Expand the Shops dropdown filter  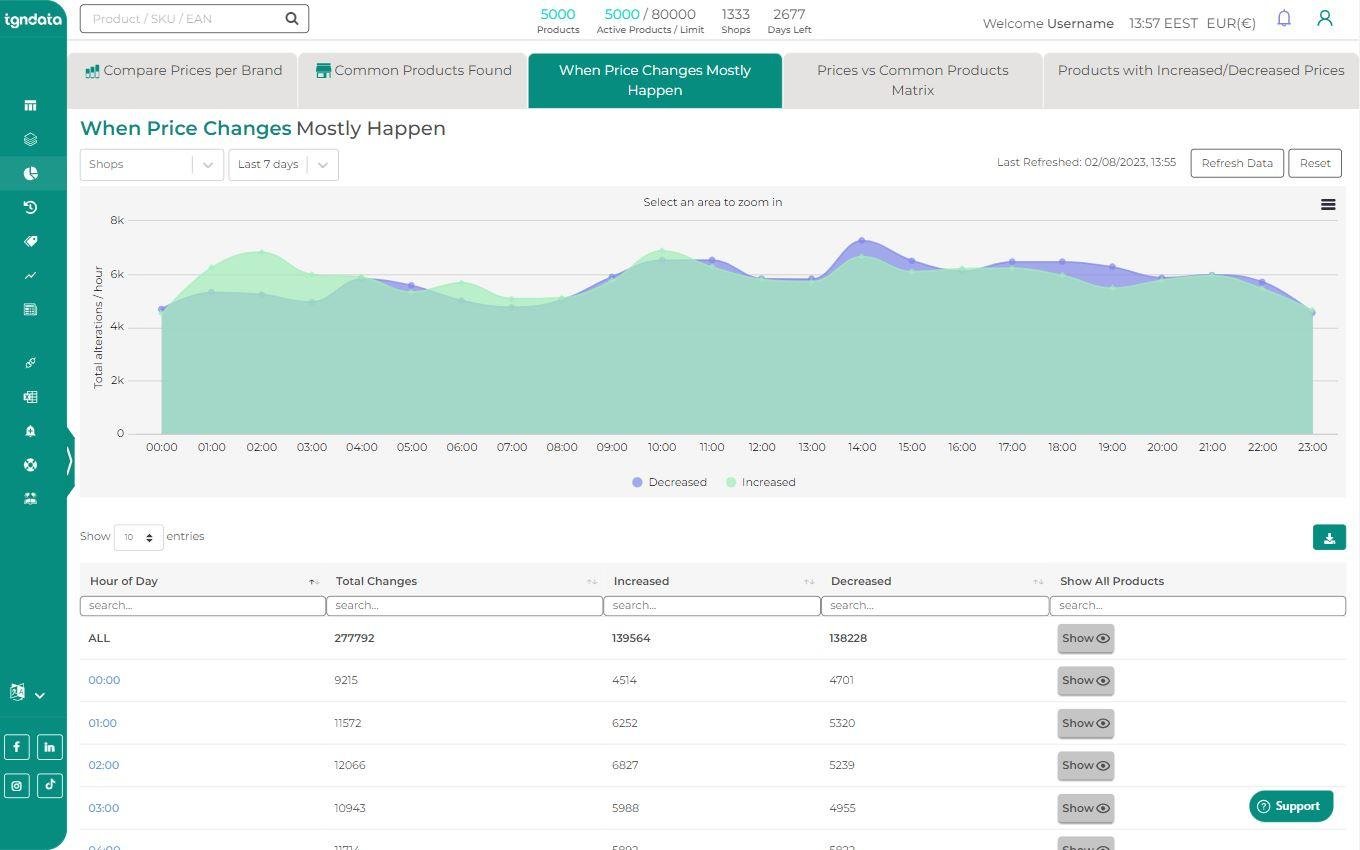point(151,165)
